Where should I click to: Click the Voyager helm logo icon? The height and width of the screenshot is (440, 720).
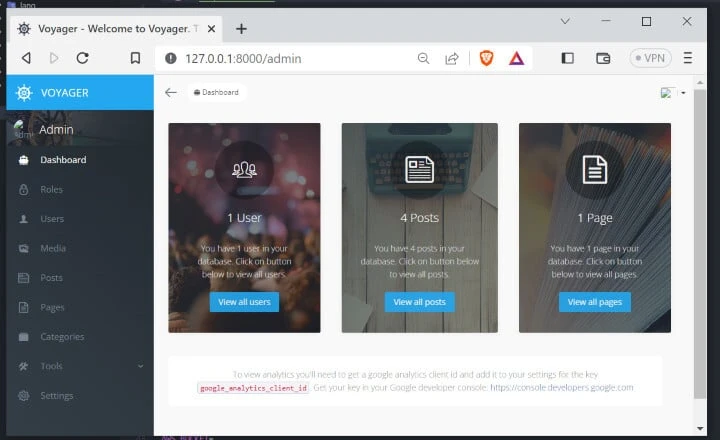(x=24, y=92)
